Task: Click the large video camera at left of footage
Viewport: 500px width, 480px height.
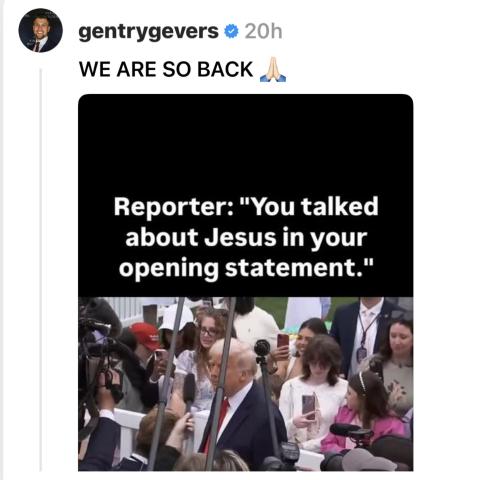Action: (x=100, y=350)
